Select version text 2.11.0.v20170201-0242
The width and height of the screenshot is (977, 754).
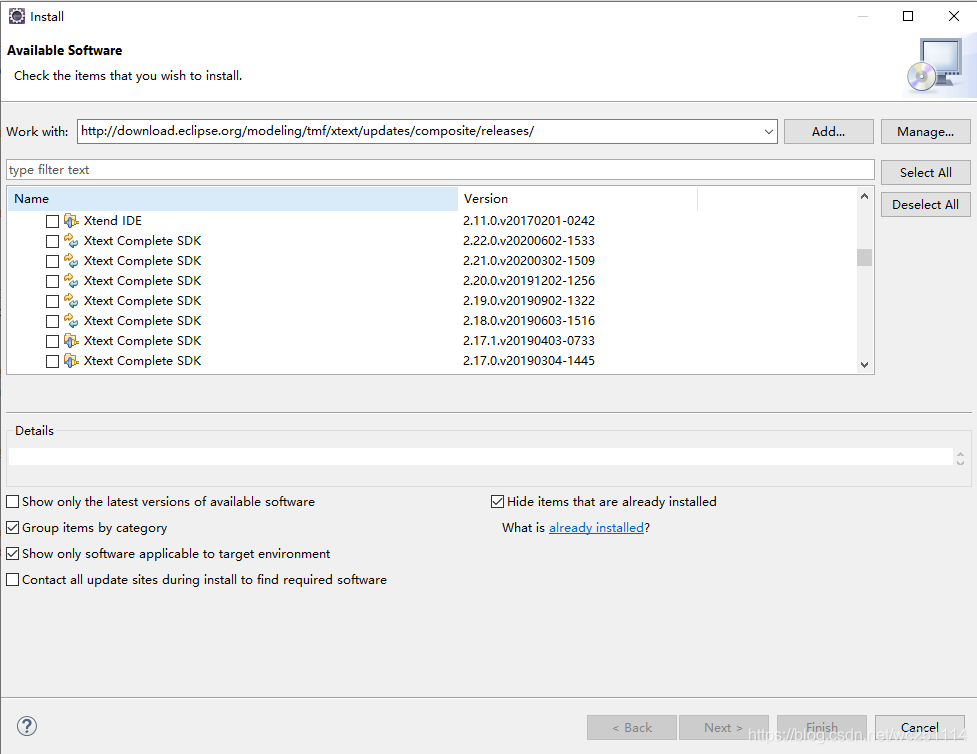click(x=529, y=221)
